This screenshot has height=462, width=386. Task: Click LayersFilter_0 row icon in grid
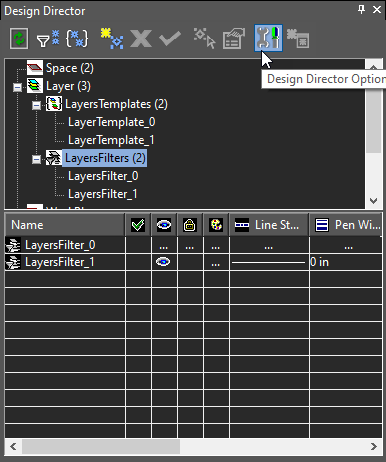[13, 245]
